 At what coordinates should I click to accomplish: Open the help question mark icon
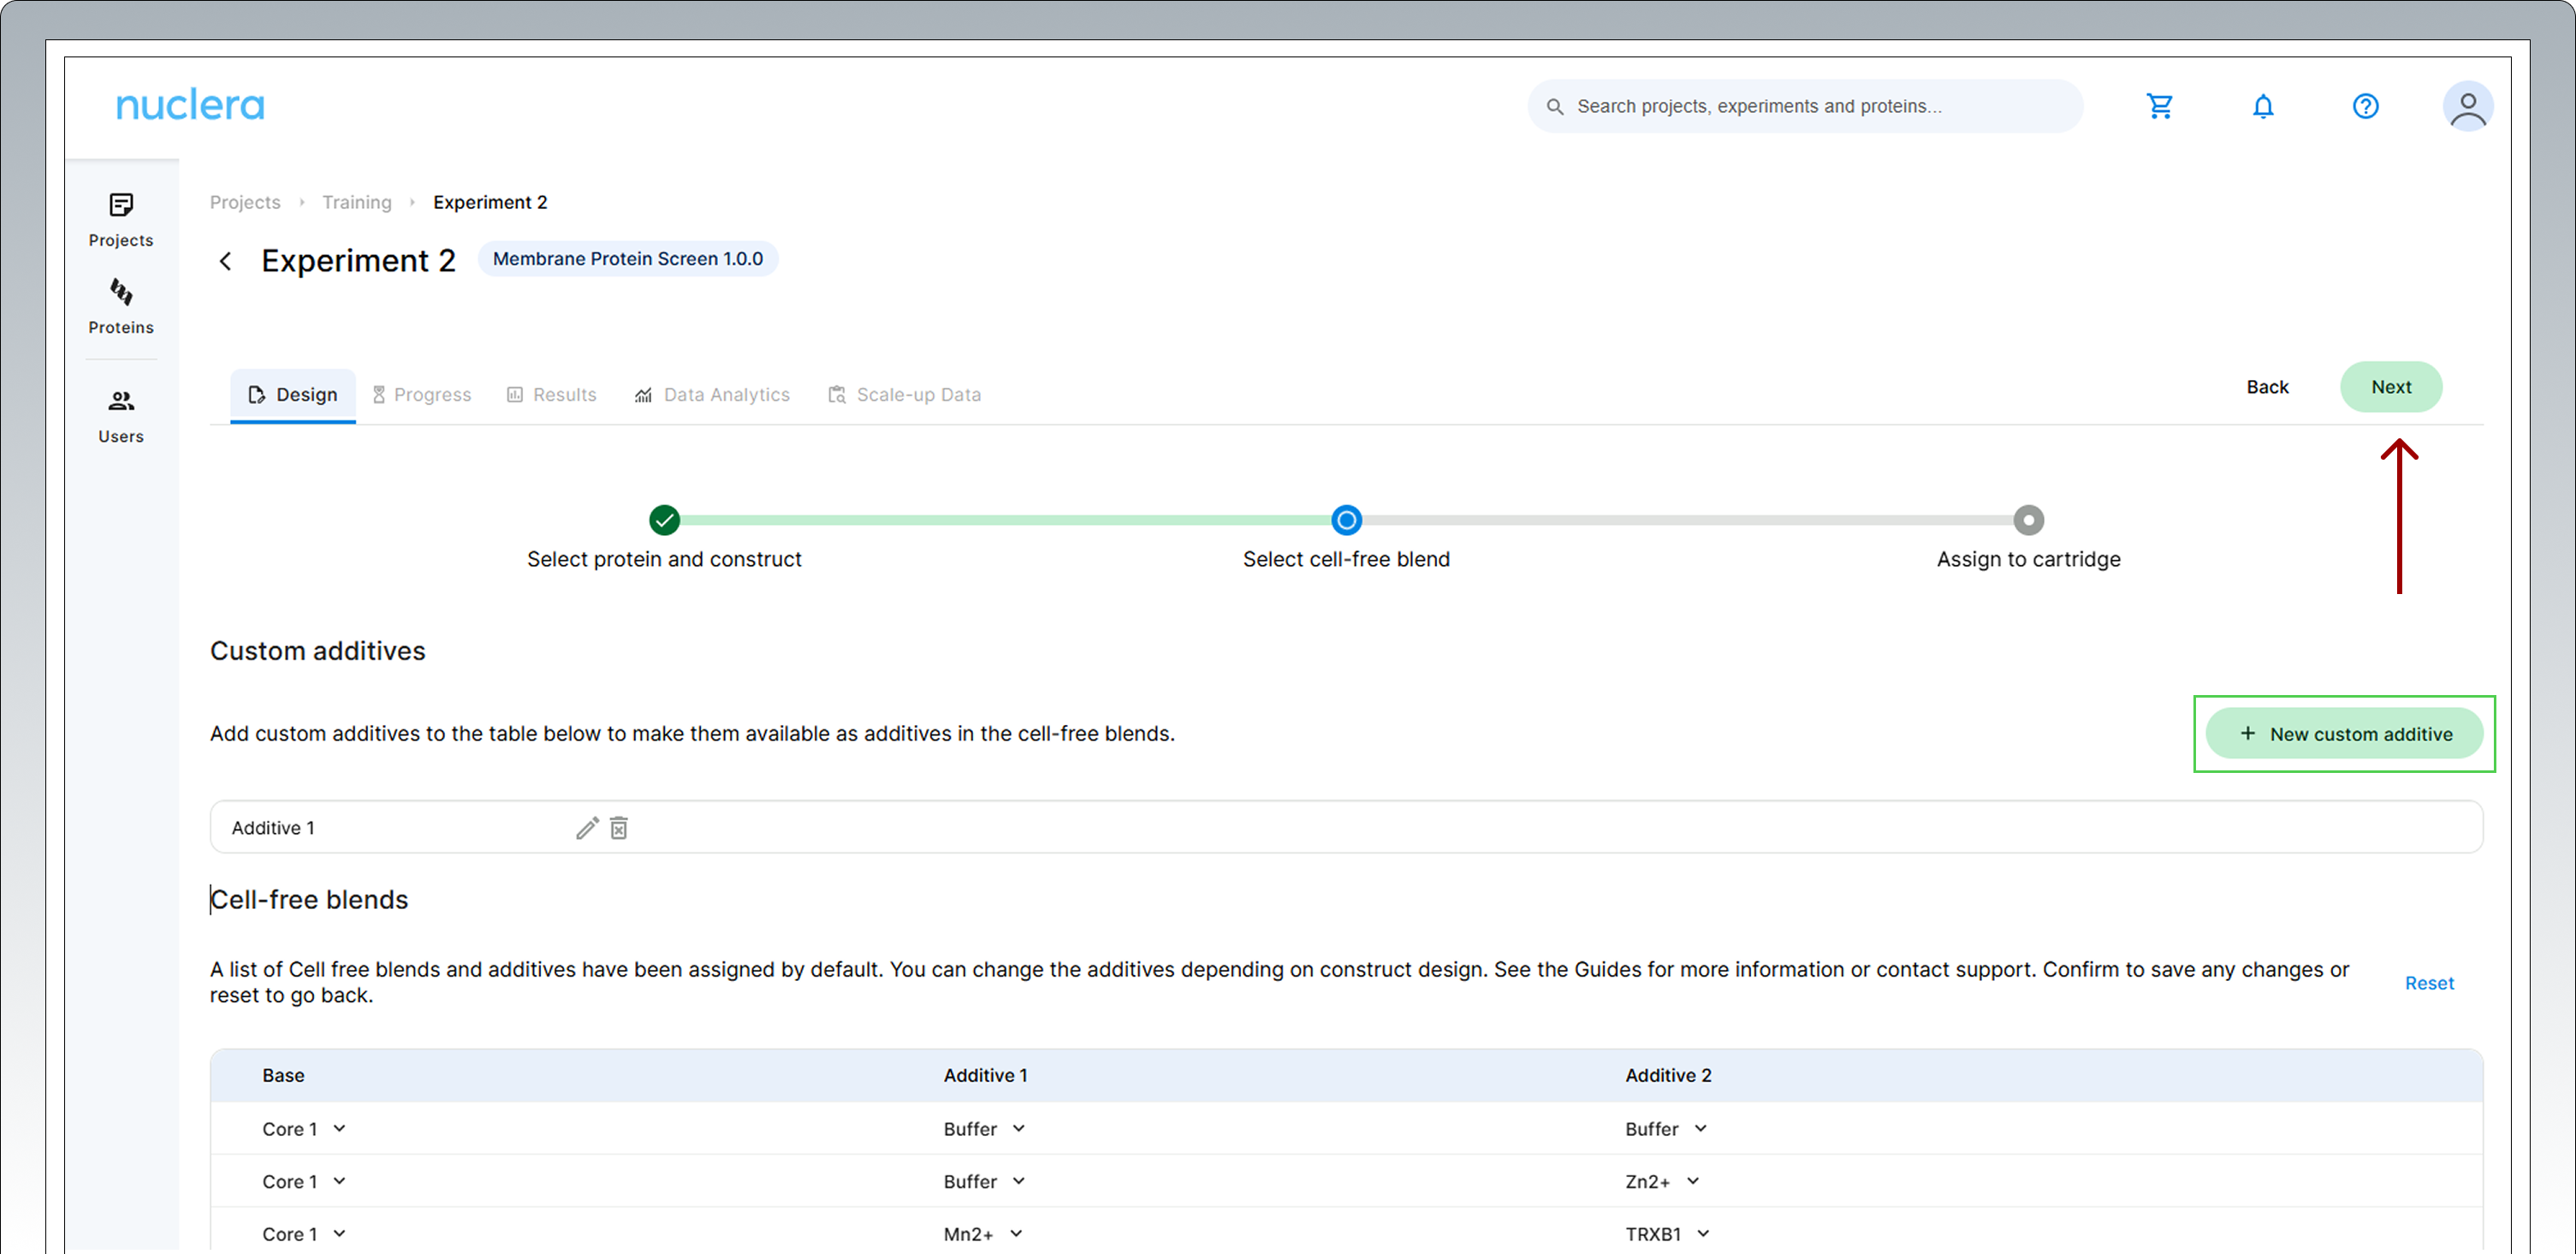(x=2365, y=106)
